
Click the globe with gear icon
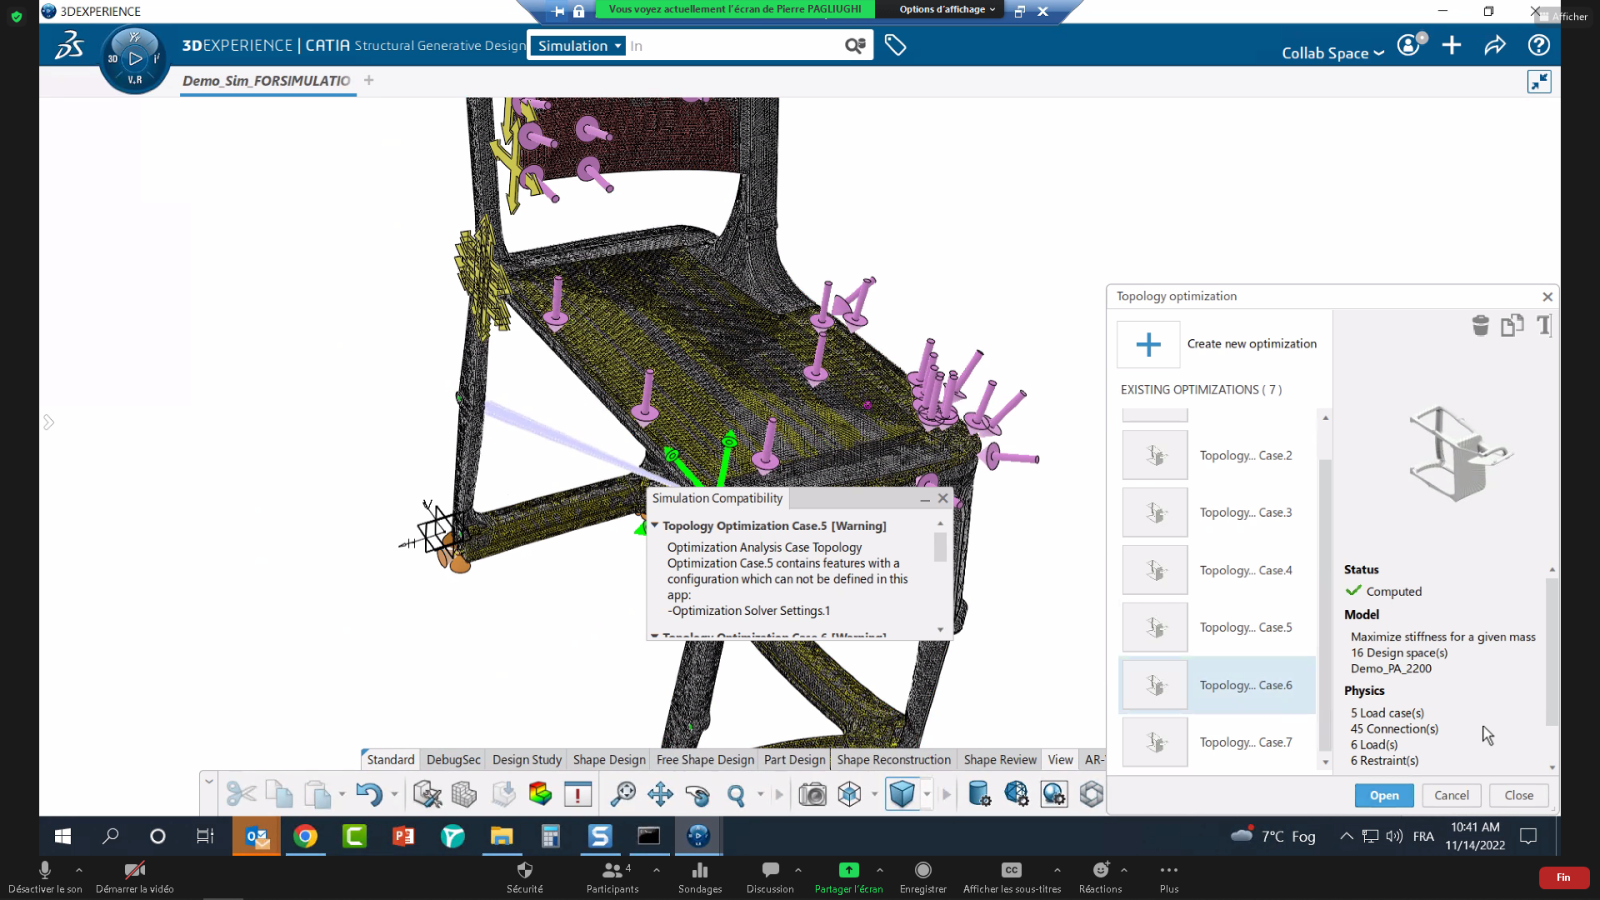1016,794
